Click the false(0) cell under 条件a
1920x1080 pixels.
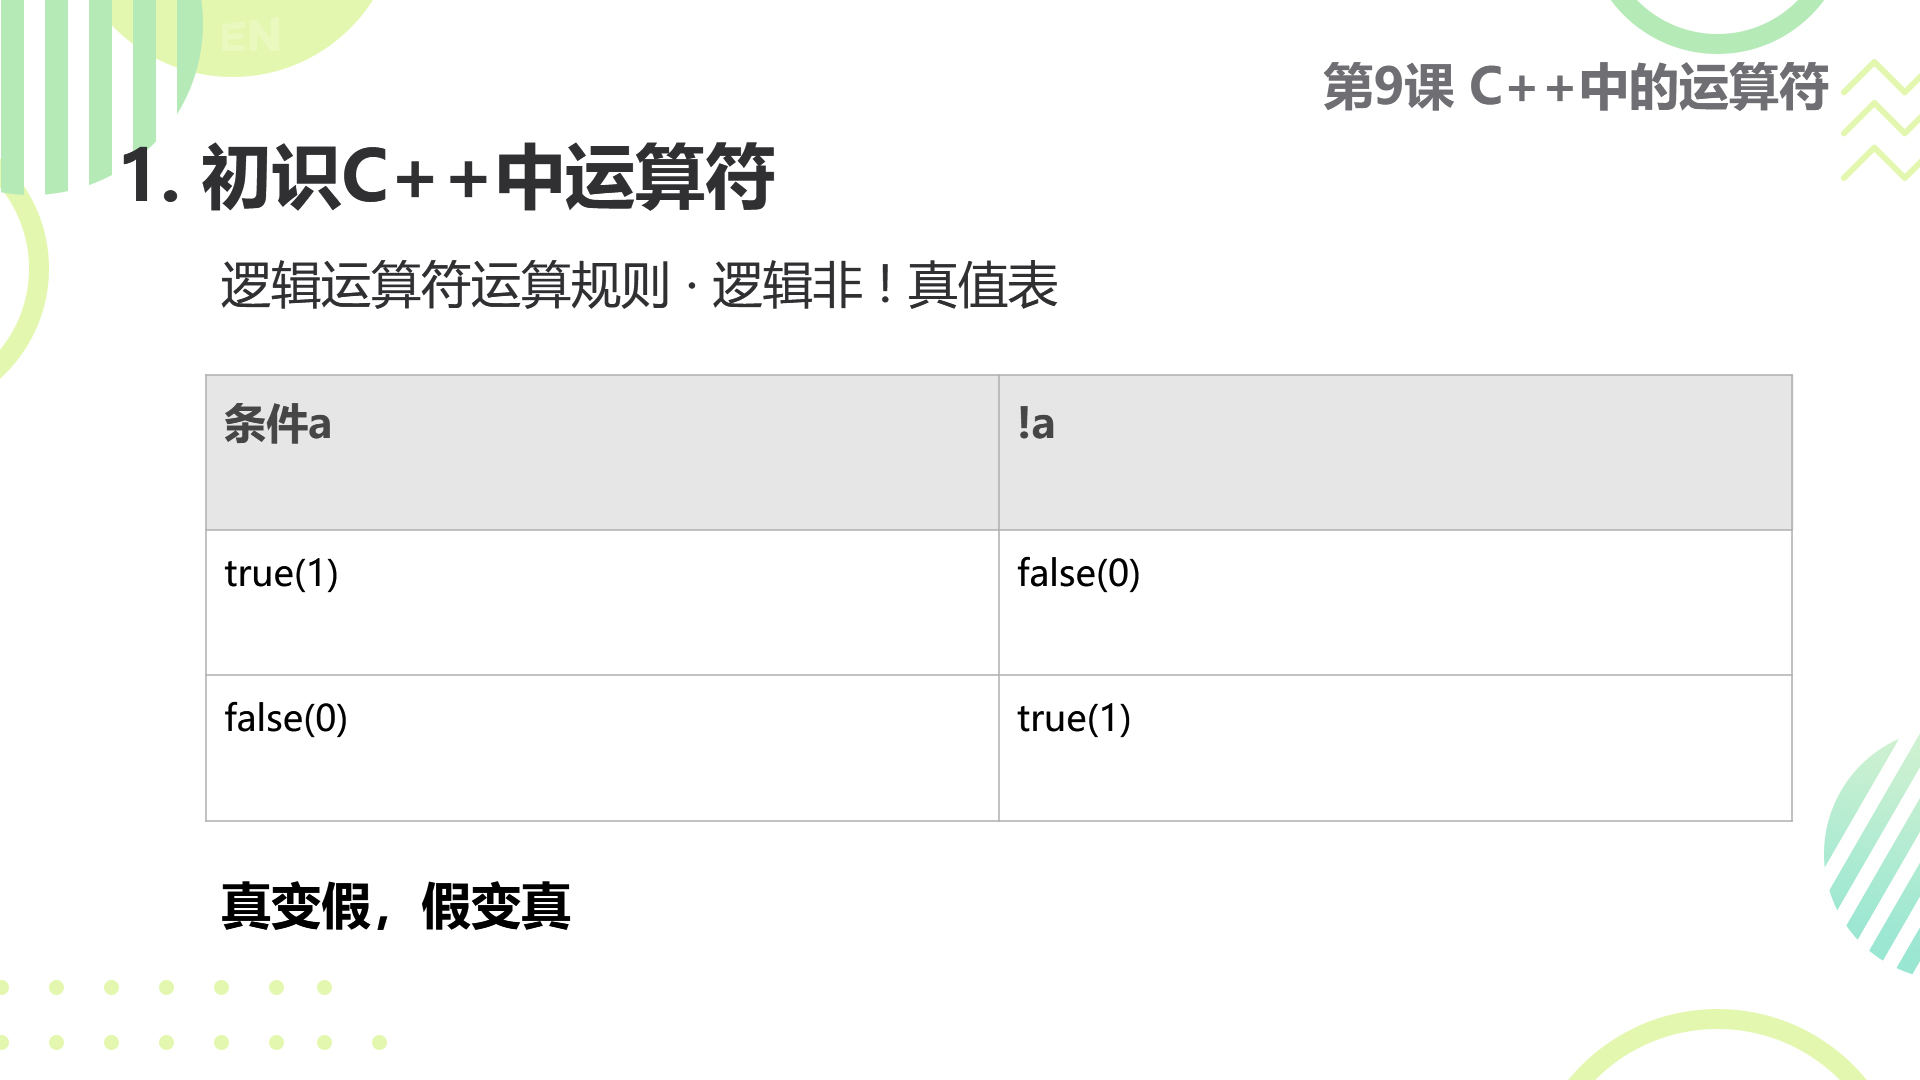click(602, 748)
